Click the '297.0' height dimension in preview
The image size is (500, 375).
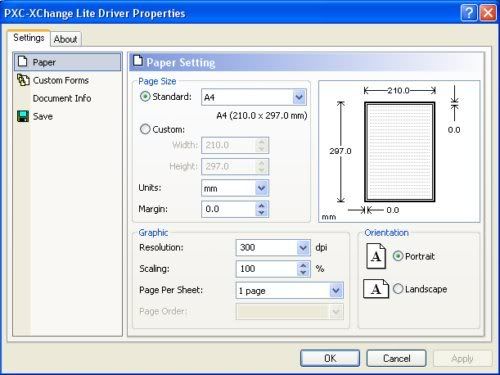point(340,151)
